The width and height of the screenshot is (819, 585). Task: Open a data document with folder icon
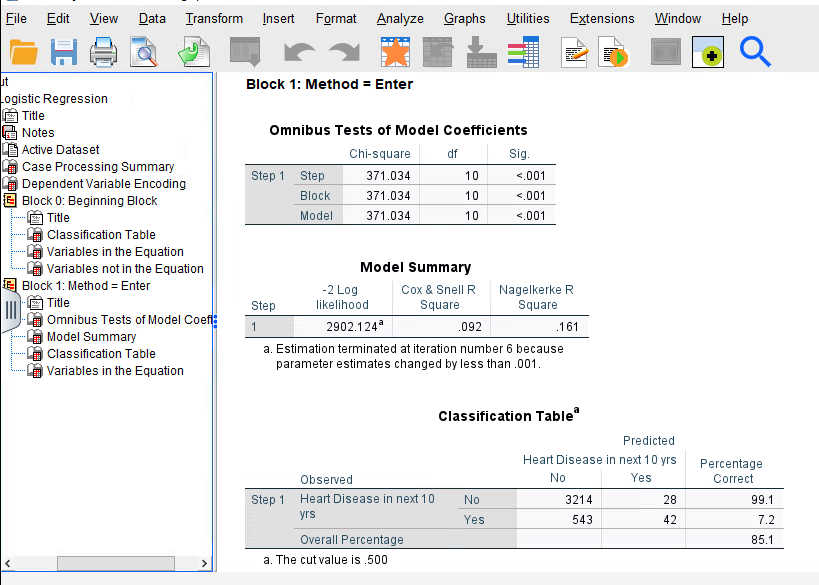pos(22,52)
